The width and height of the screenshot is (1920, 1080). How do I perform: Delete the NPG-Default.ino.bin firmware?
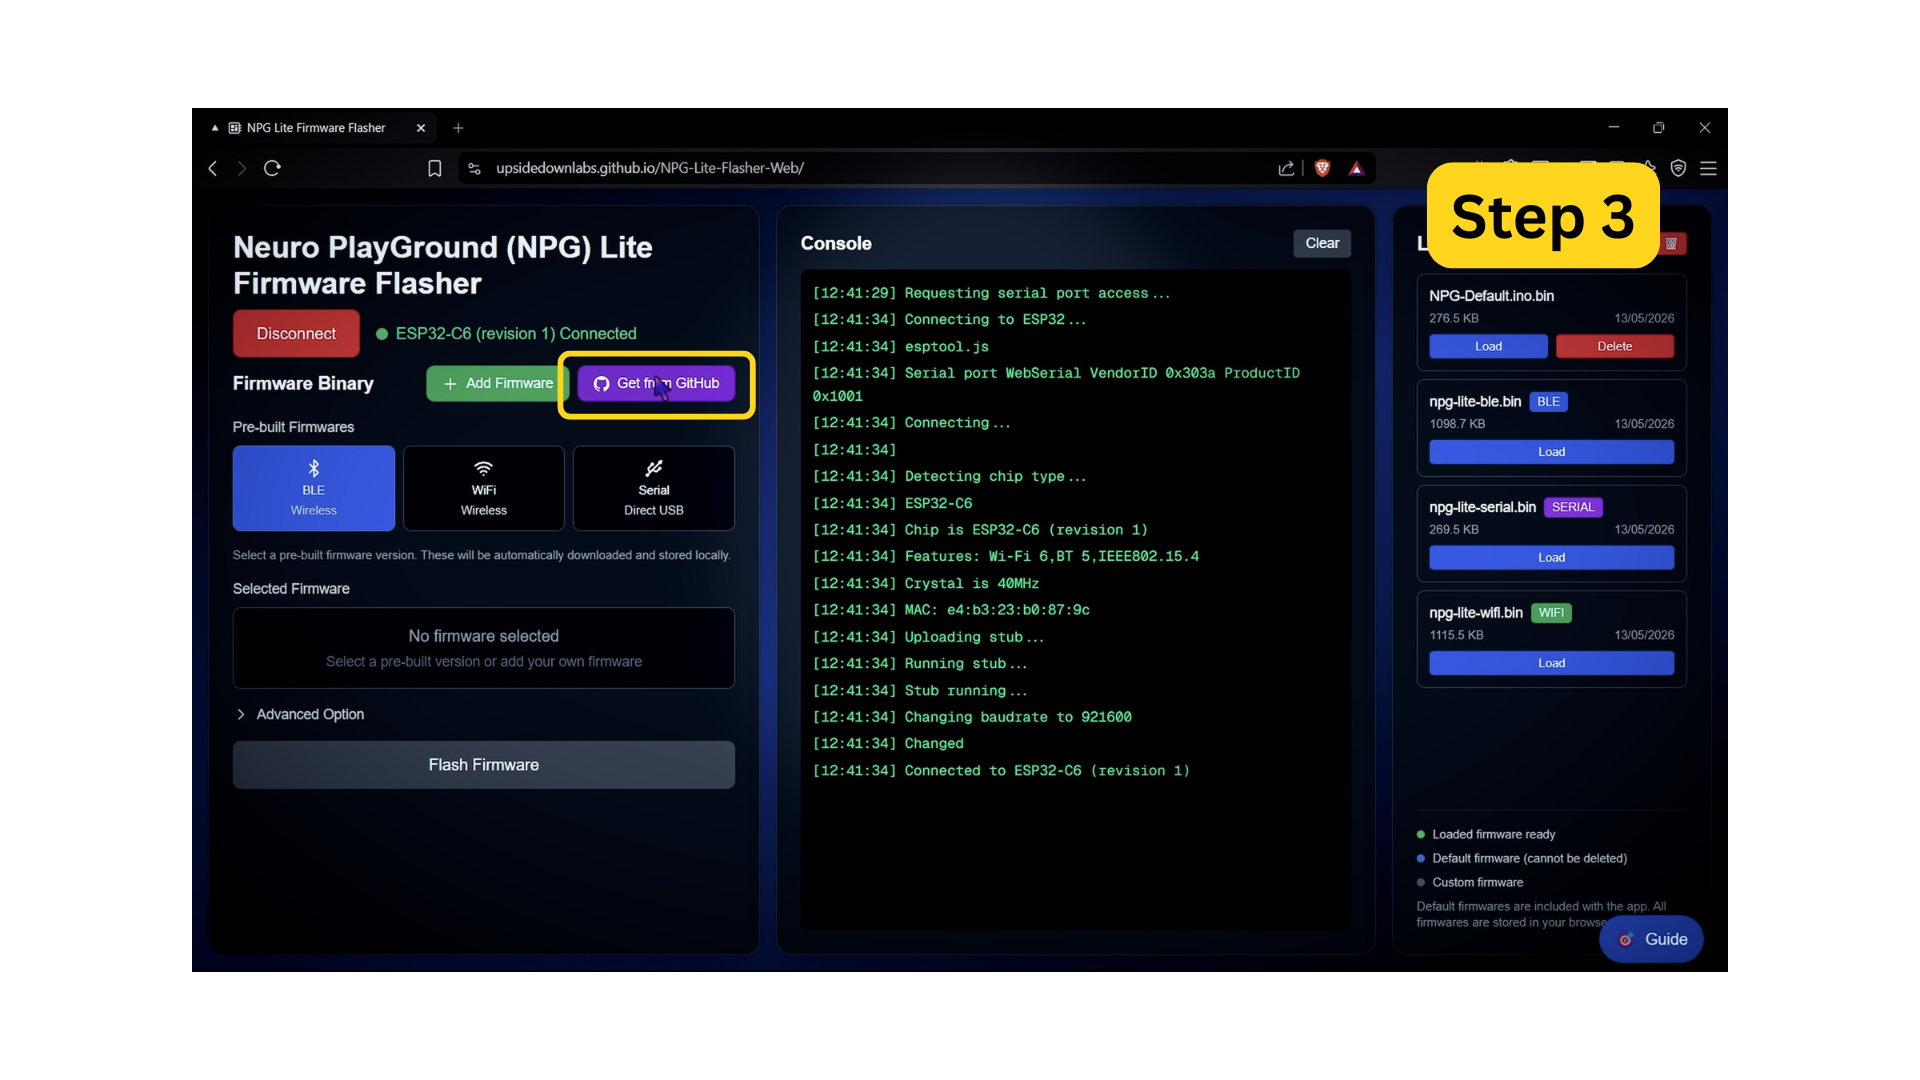pos(1615,346)
